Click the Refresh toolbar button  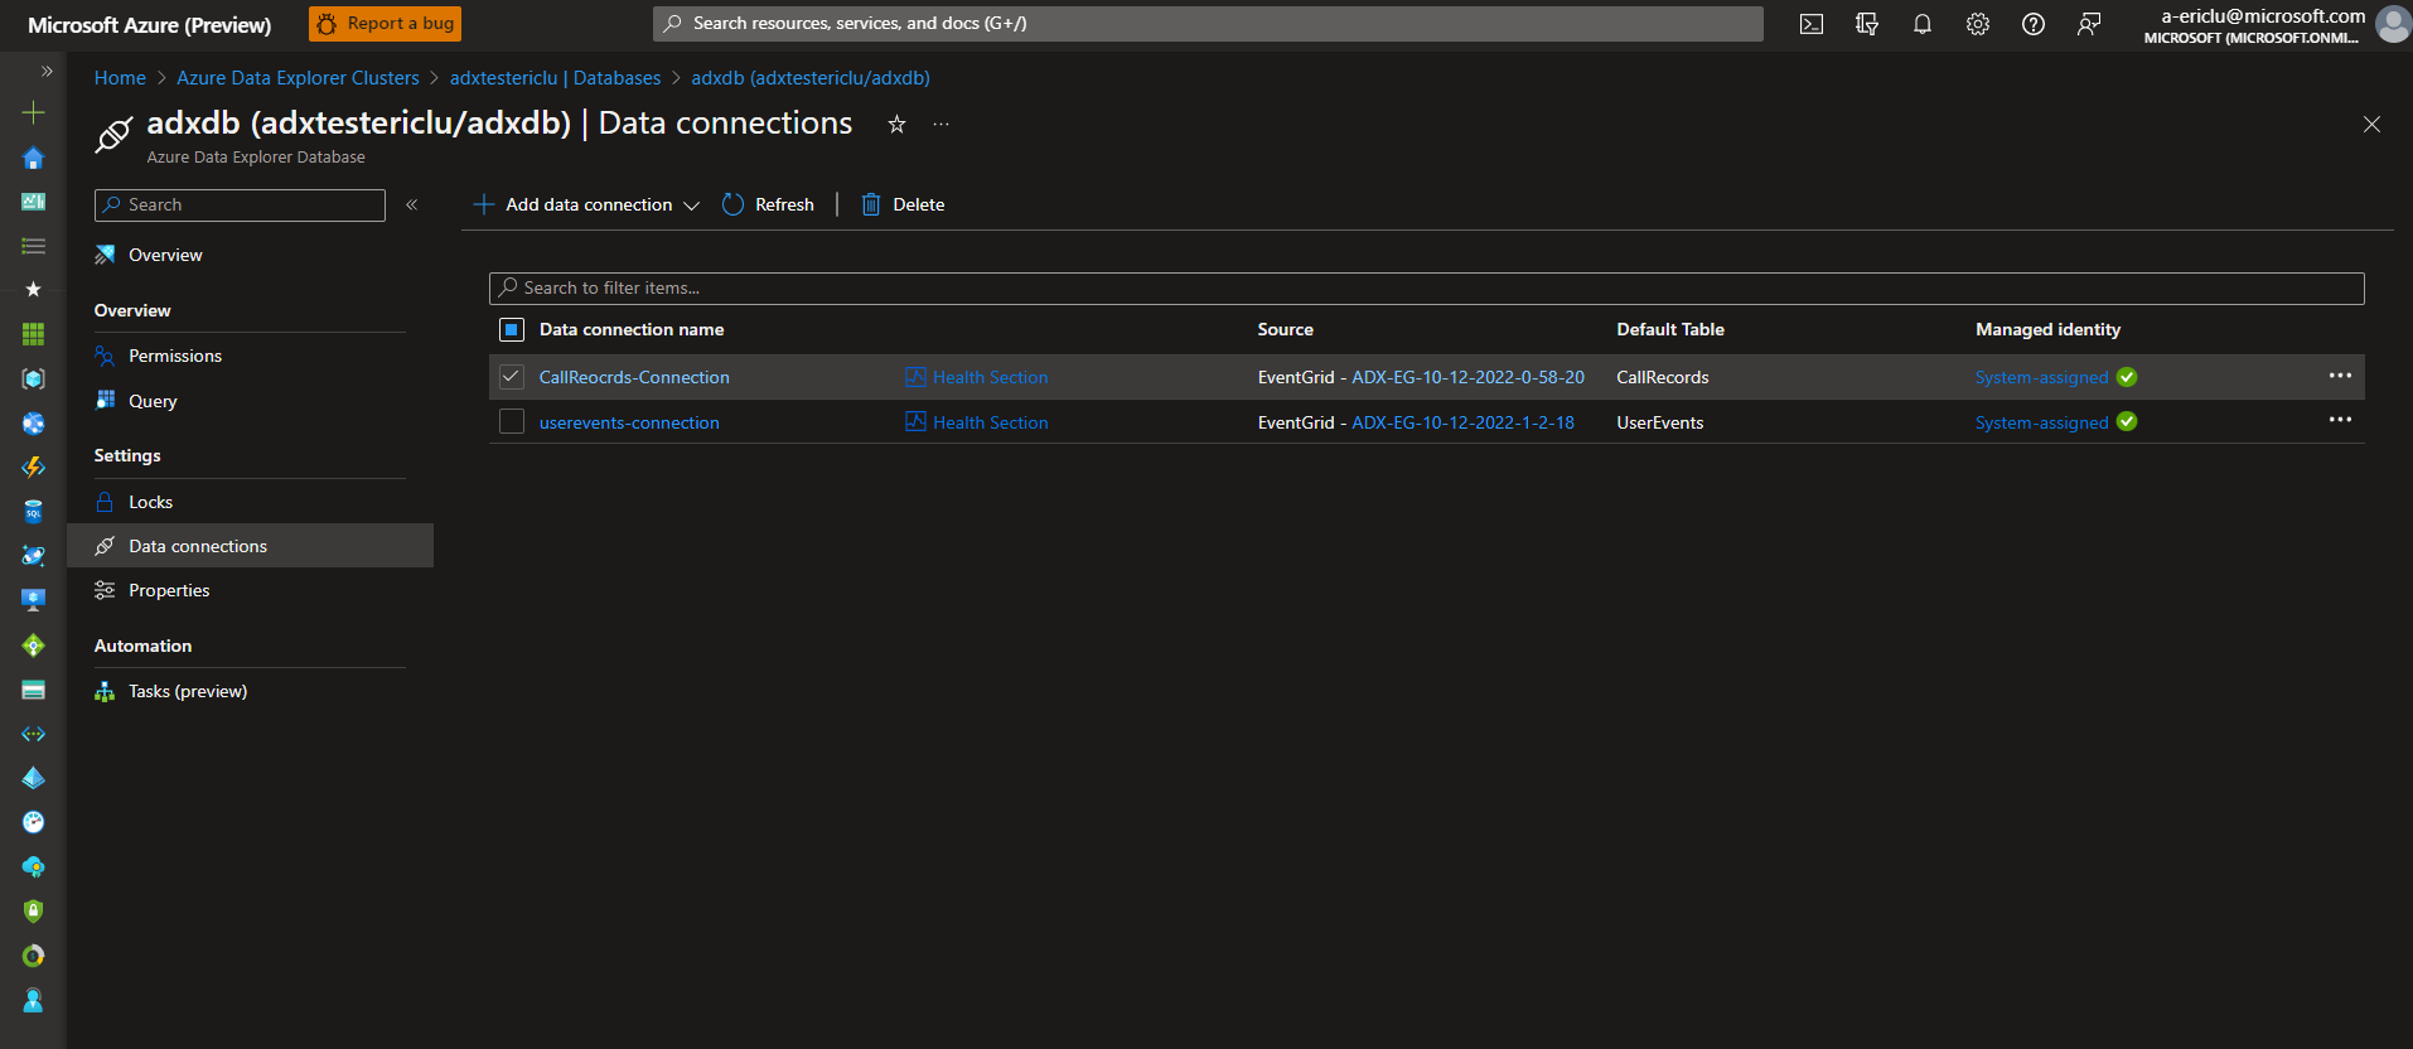[x=768, y=204]
